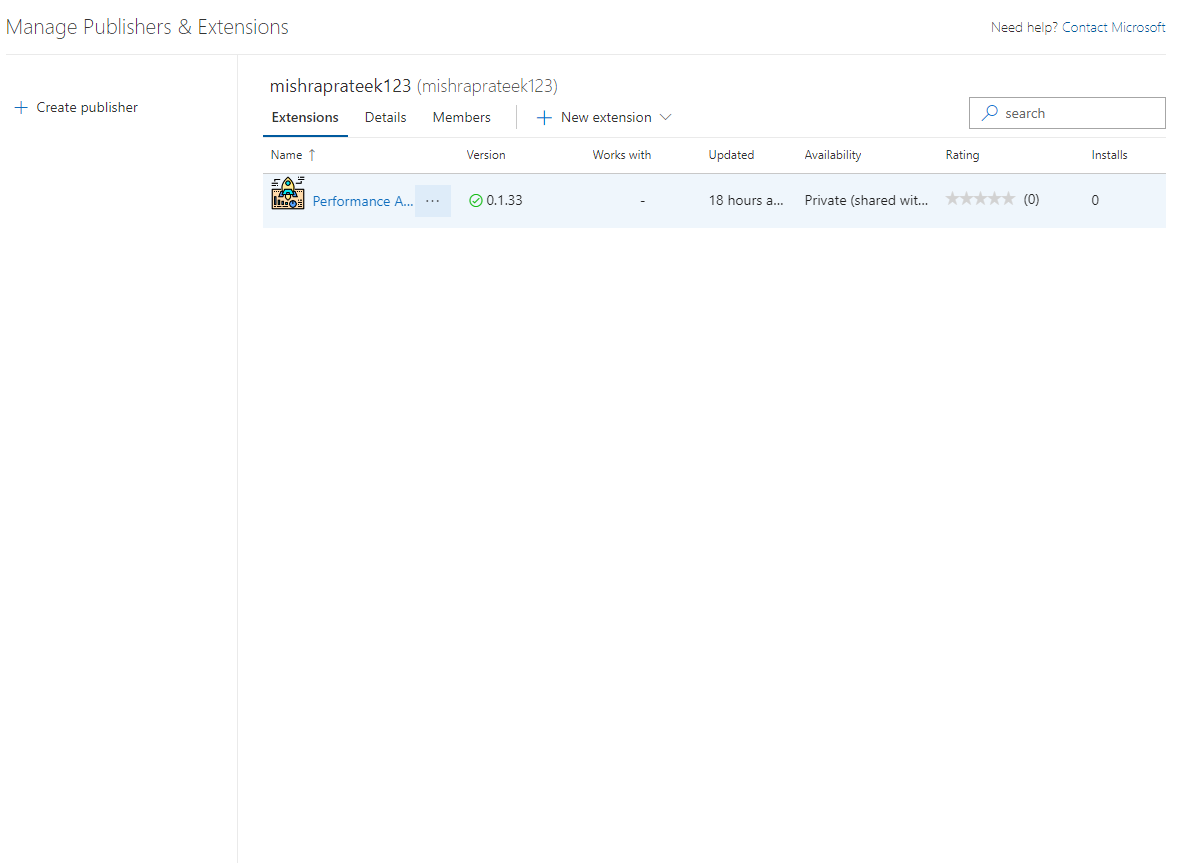This screenshot has width=1190, height=863.
Task: Sort by the Updated column header
Action: coord(732,155)
